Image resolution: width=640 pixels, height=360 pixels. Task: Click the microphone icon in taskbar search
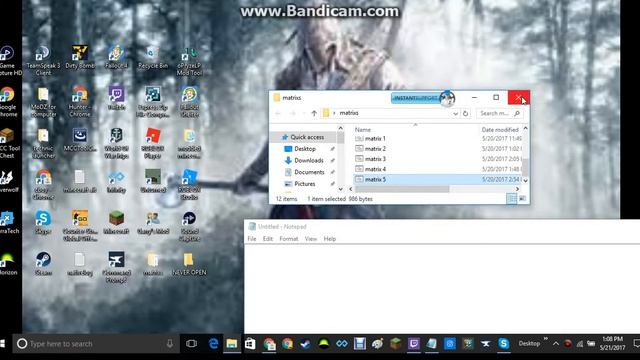click(170, 344)
